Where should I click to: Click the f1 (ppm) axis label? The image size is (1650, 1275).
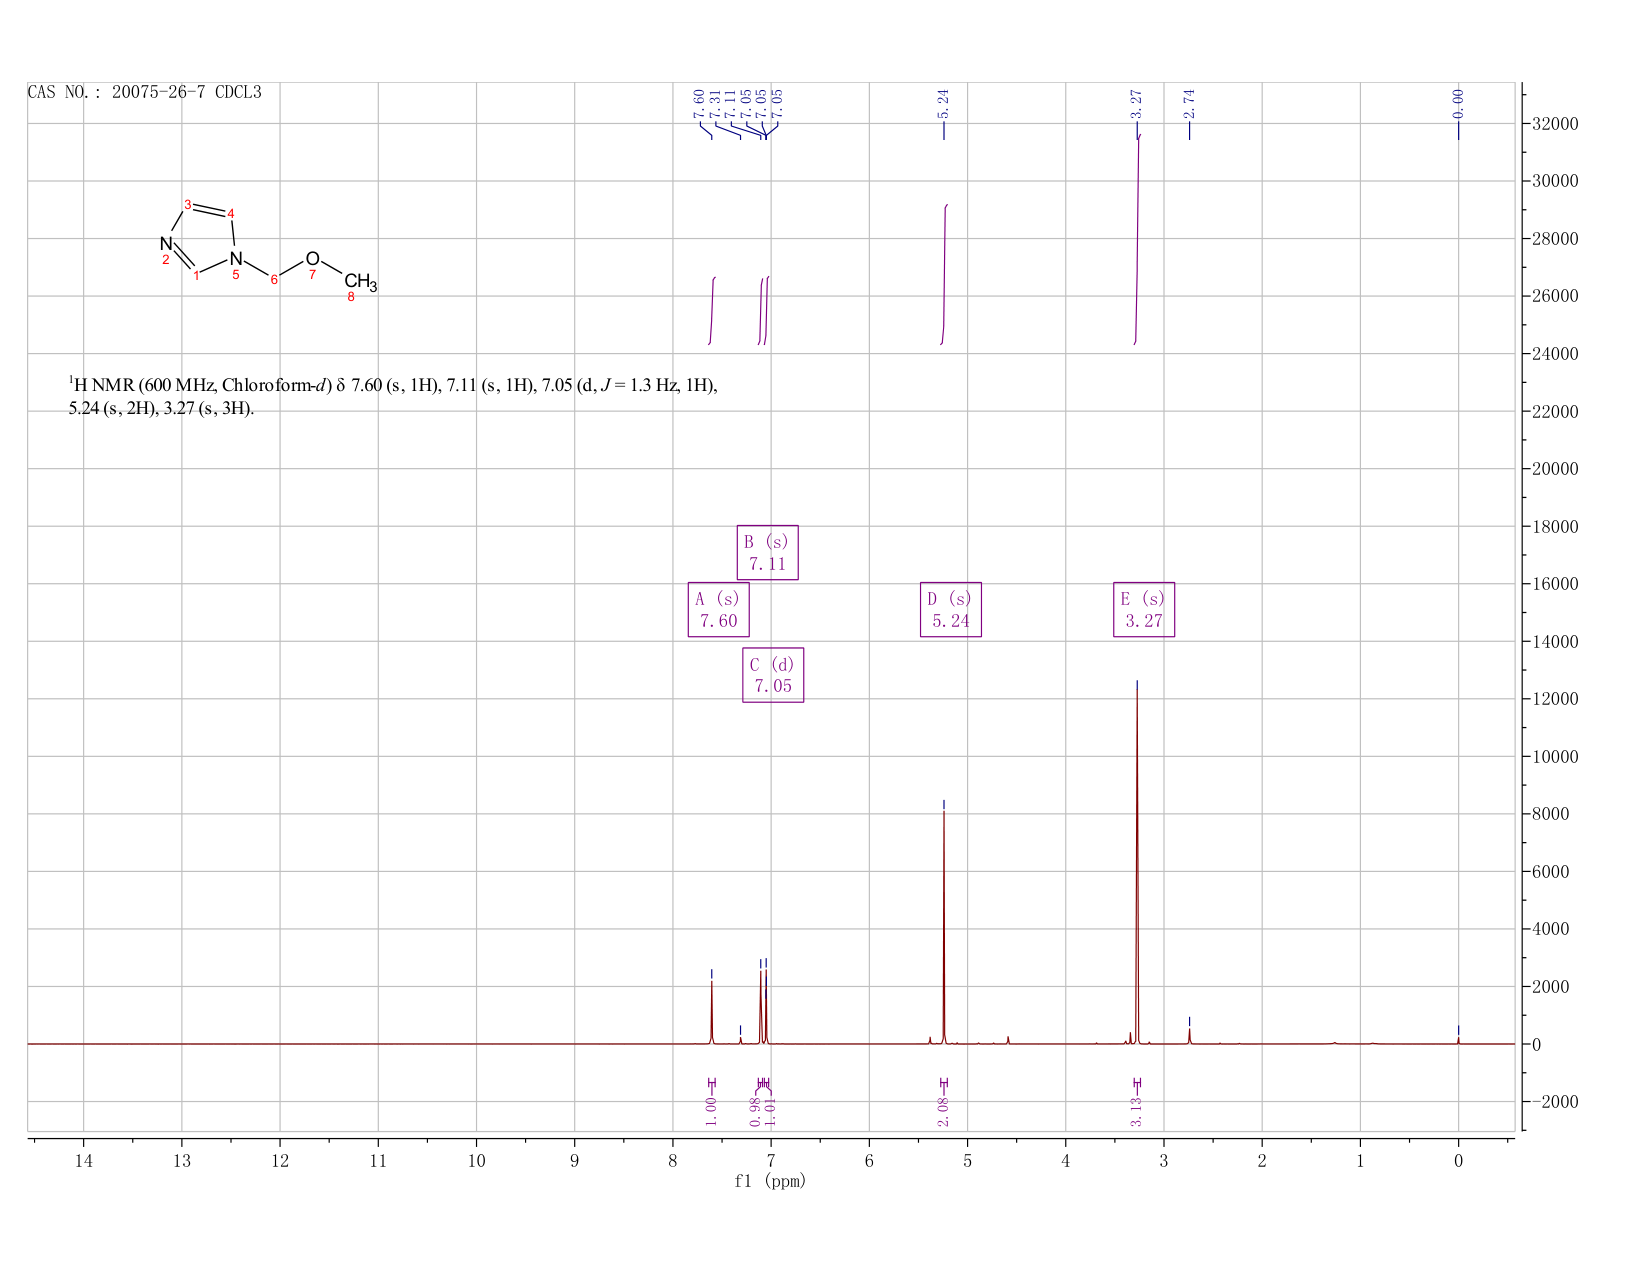coord(770,1181)
